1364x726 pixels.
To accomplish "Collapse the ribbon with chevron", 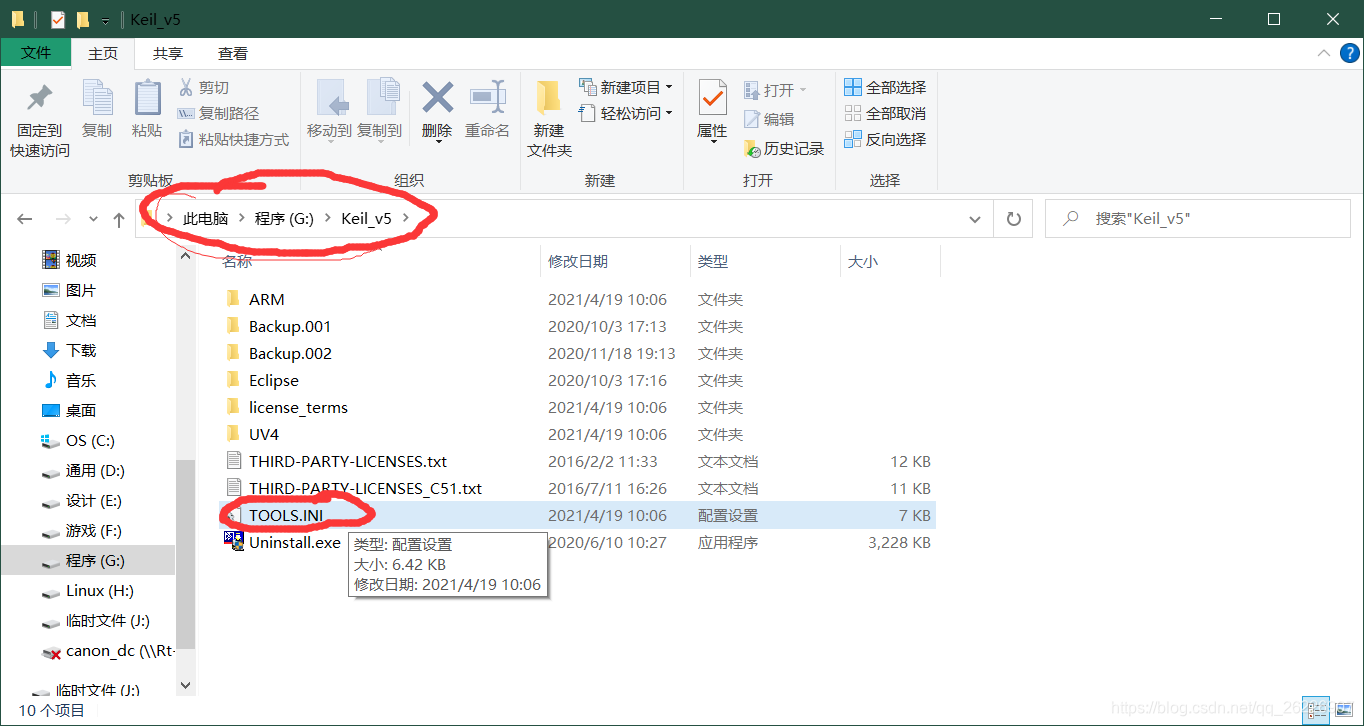I will 1323,54.
